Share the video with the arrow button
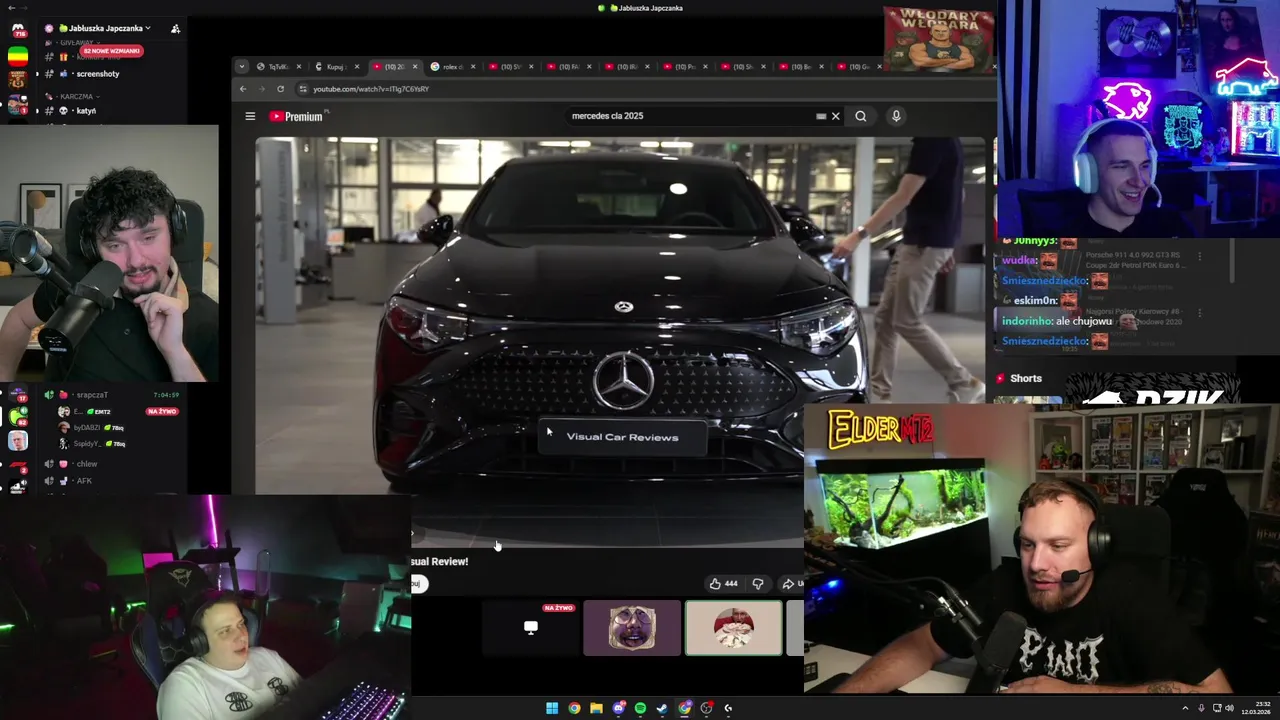The height and width of the screenshot is (720, 1280). point(791,584)
